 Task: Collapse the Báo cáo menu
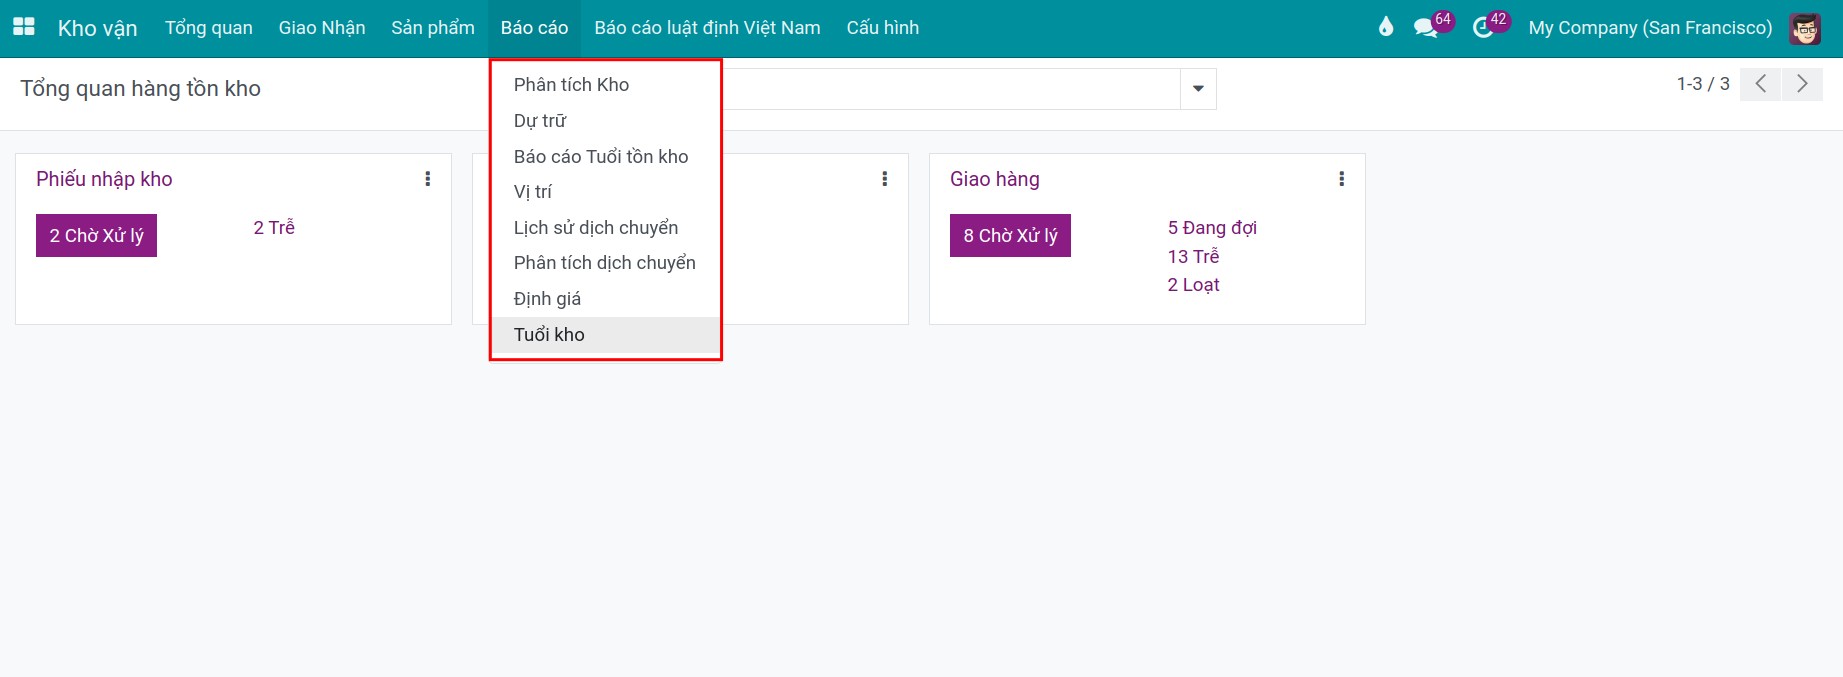[535, 28]
